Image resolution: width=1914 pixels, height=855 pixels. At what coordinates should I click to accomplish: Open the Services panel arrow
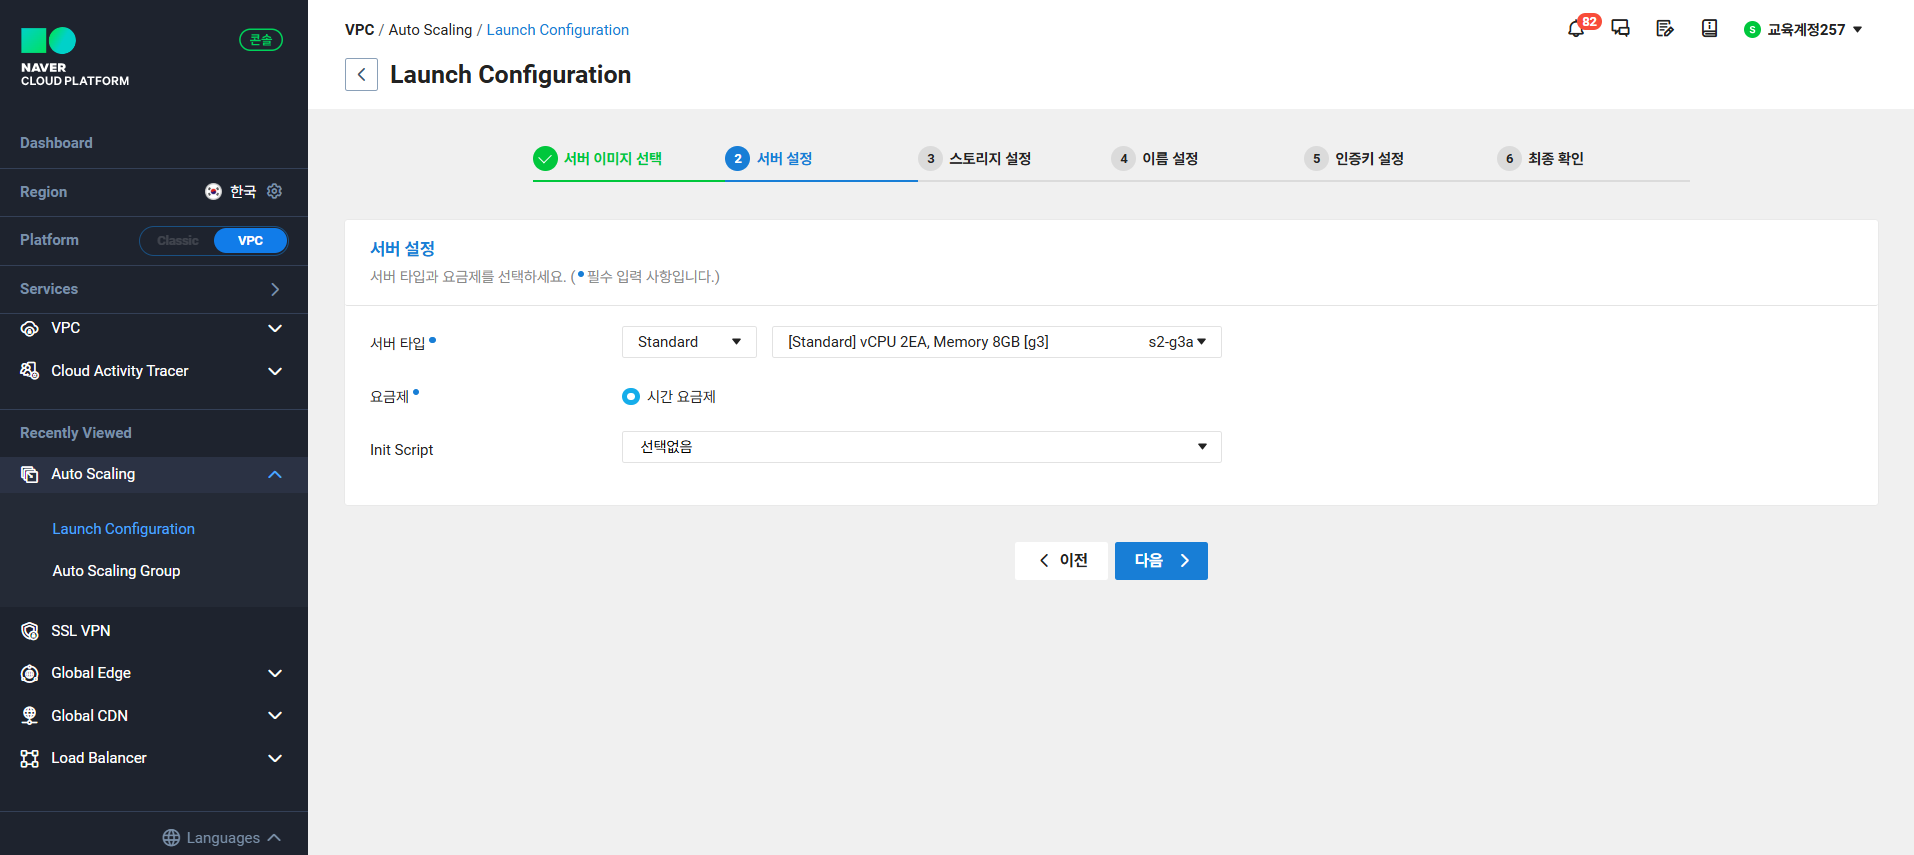(275, 289)
